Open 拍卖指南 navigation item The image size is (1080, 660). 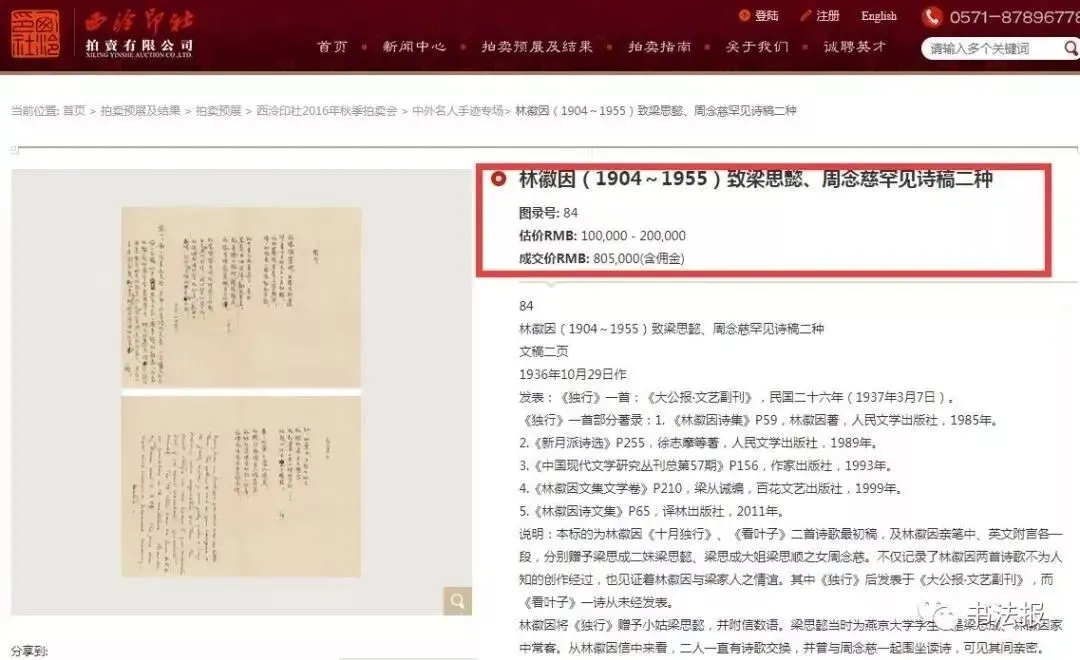click(659, 47)
